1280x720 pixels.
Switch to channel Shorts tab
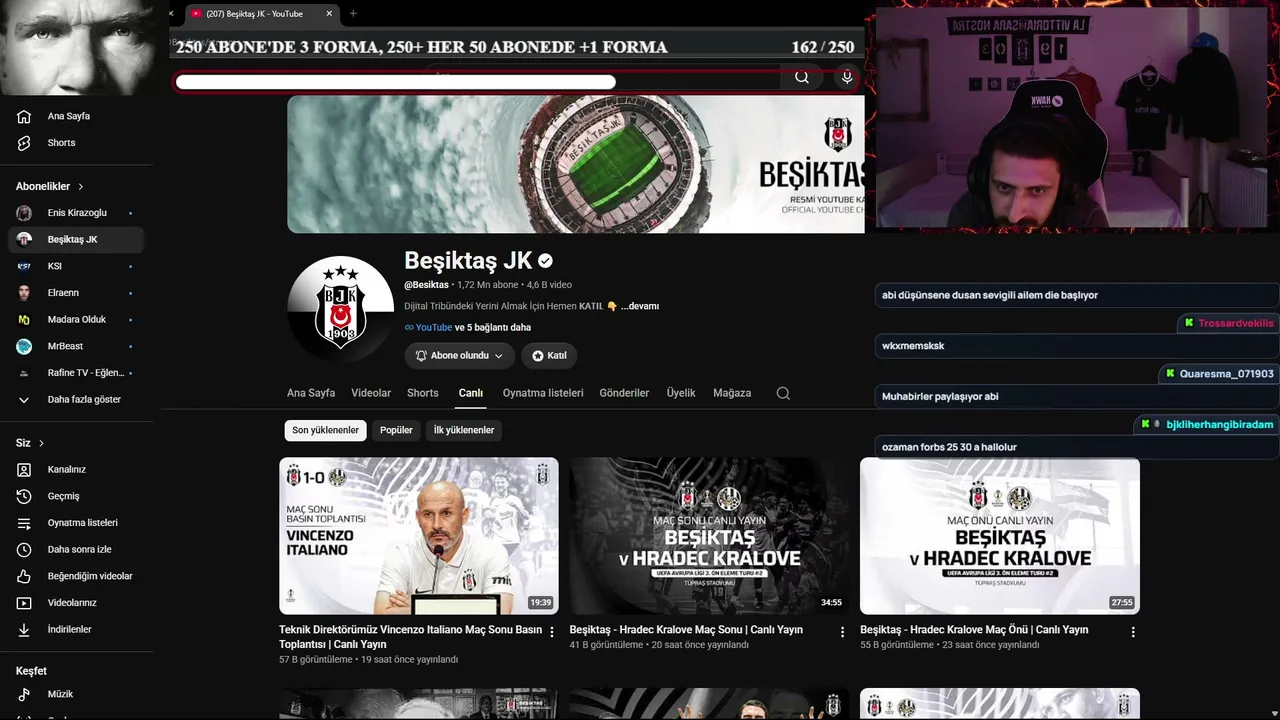[x=423, y=393]
